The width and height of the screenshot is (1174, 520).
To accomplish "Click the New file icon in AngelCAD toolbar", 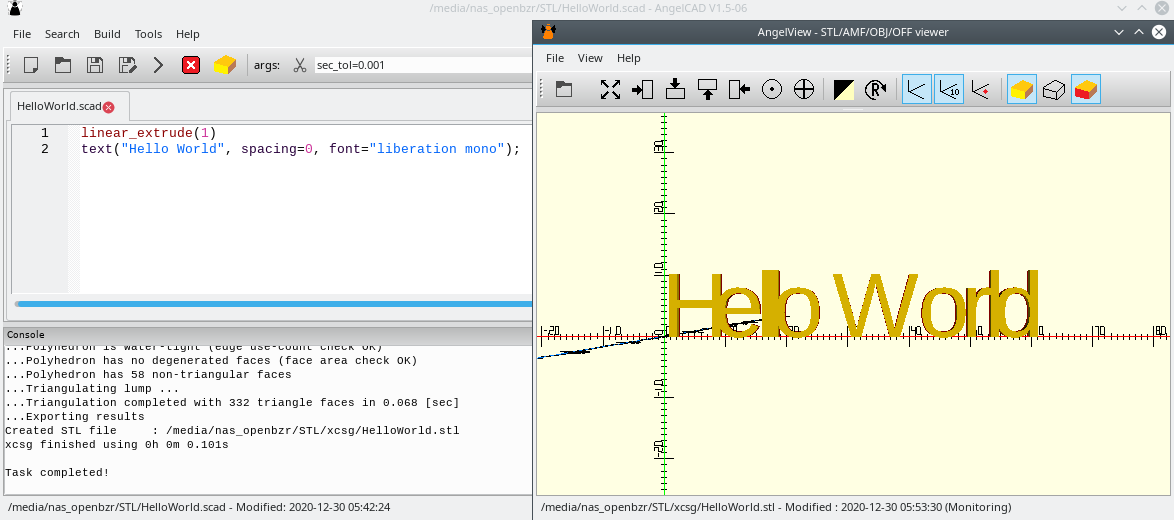I will pos(31,65).
